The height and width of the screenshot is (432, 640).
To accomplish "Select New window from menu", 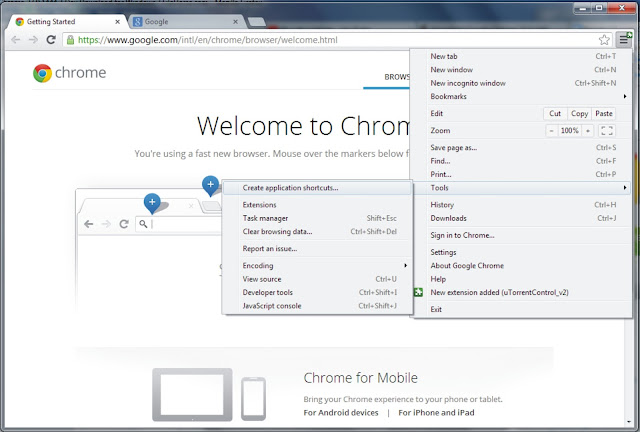I will (x=523, y=70).
